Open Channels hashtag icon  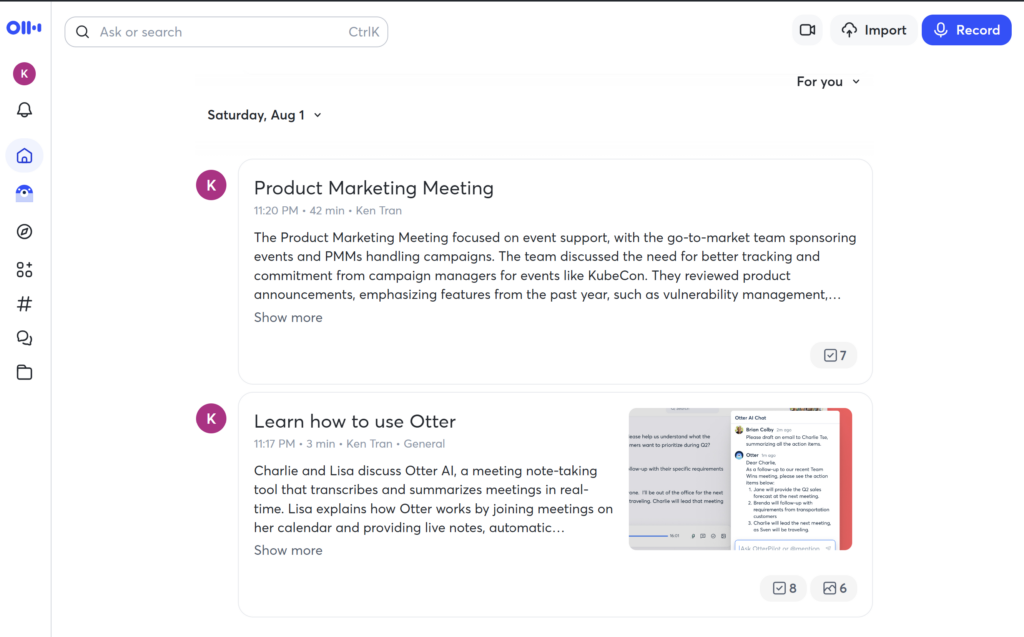point(24,304)
